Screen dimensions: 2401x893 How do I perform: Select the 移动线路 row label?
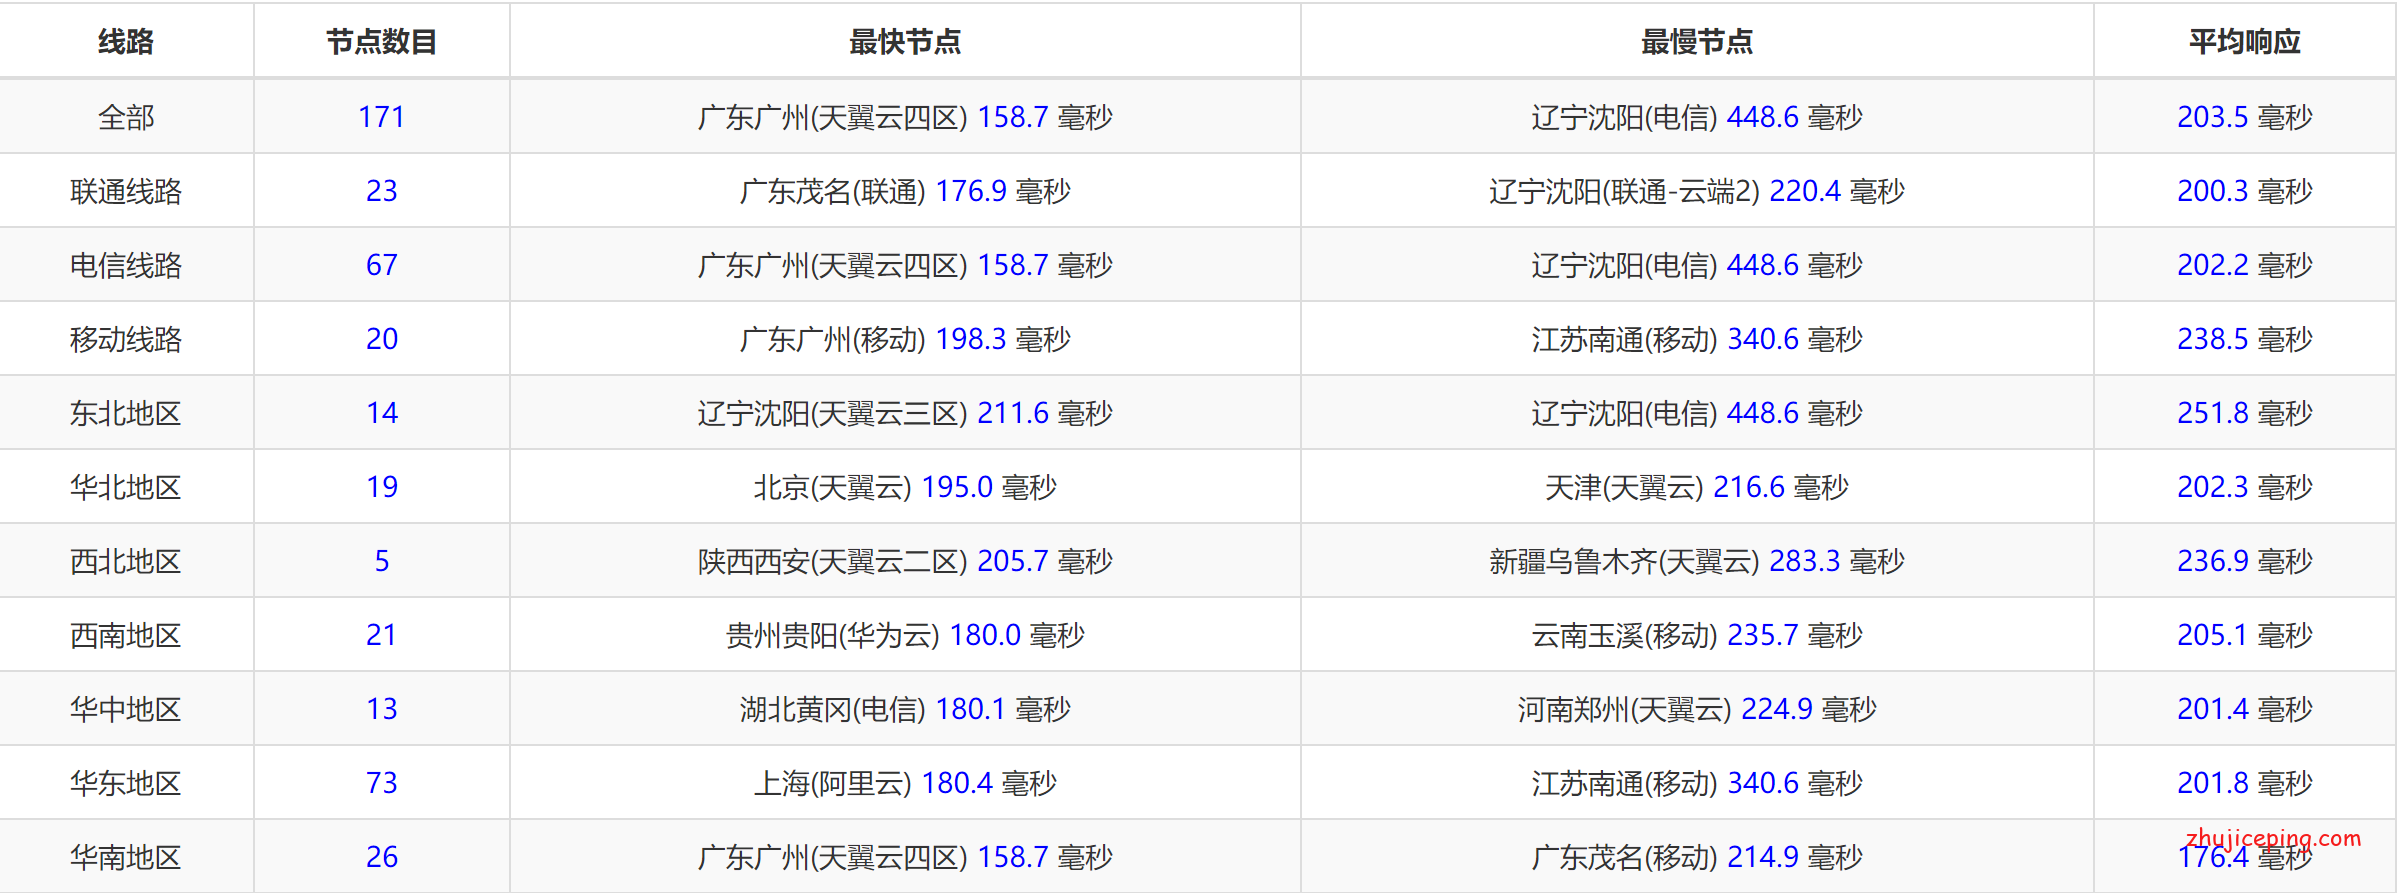tap(126, 339)
